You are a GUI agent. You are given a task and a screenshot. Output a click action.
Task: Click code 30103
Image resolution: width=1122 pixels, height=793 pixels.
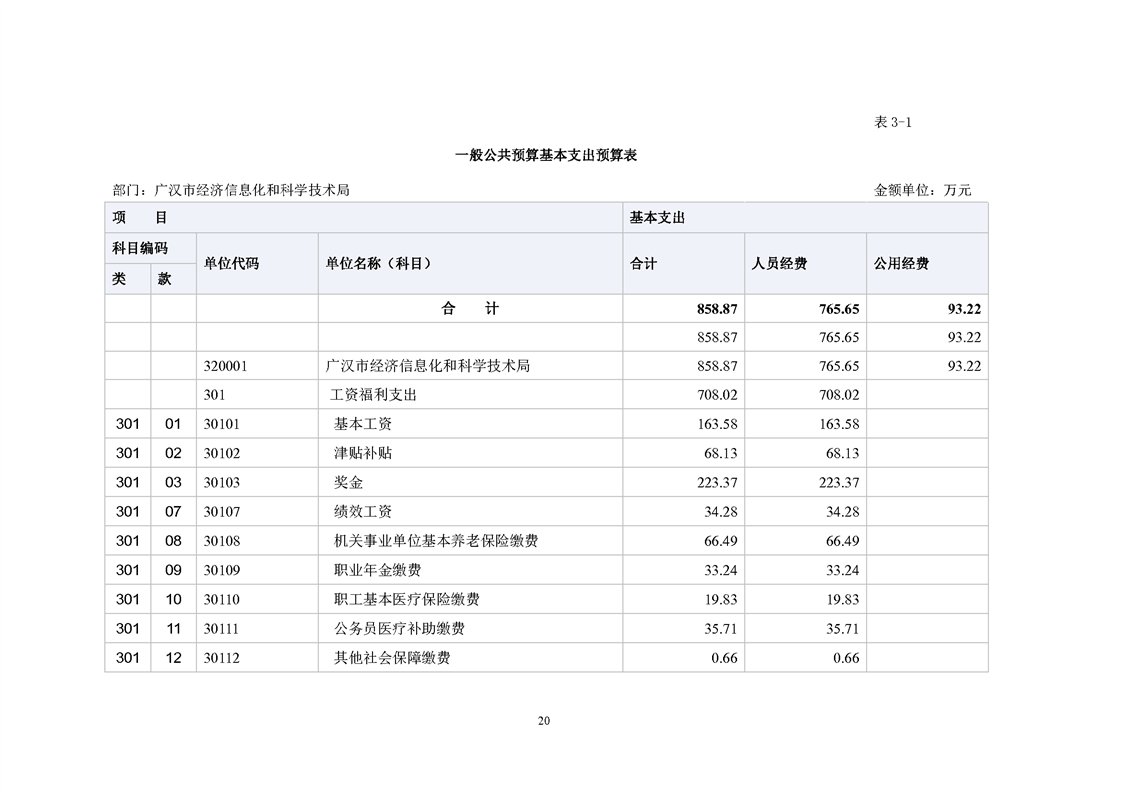(x=222, y=483)
